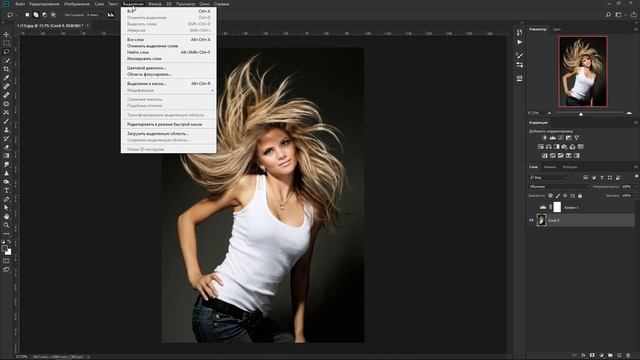Select the Move tool

pos(6,34)
